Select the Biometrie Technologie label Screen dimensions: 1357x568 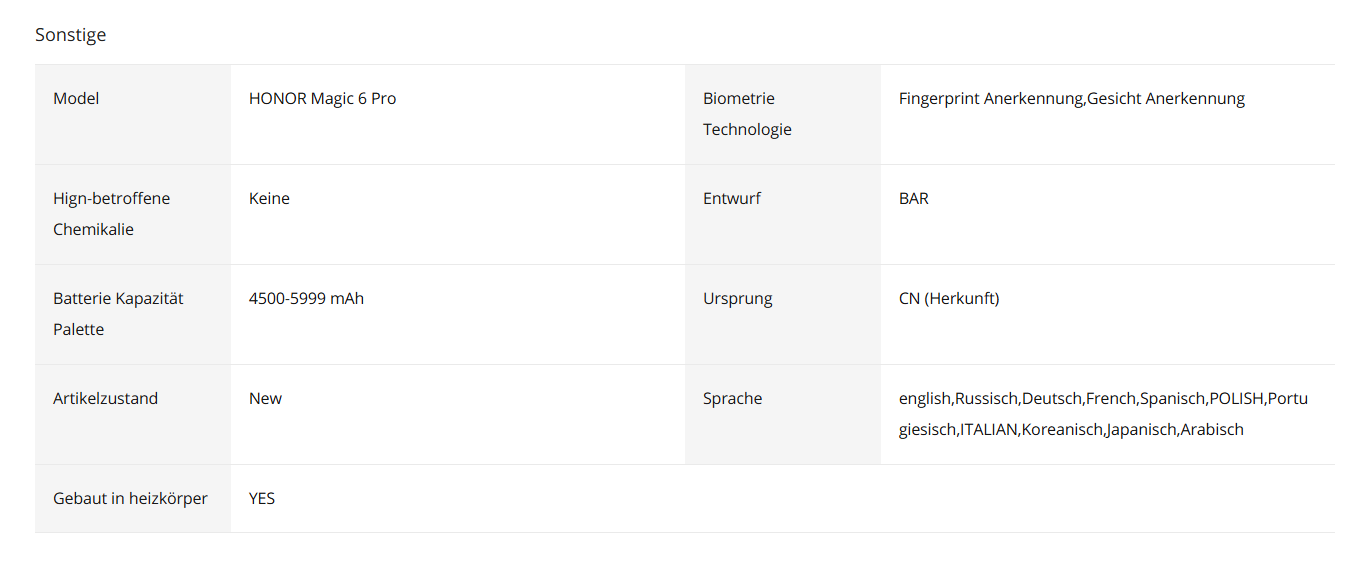coord(747,114)
